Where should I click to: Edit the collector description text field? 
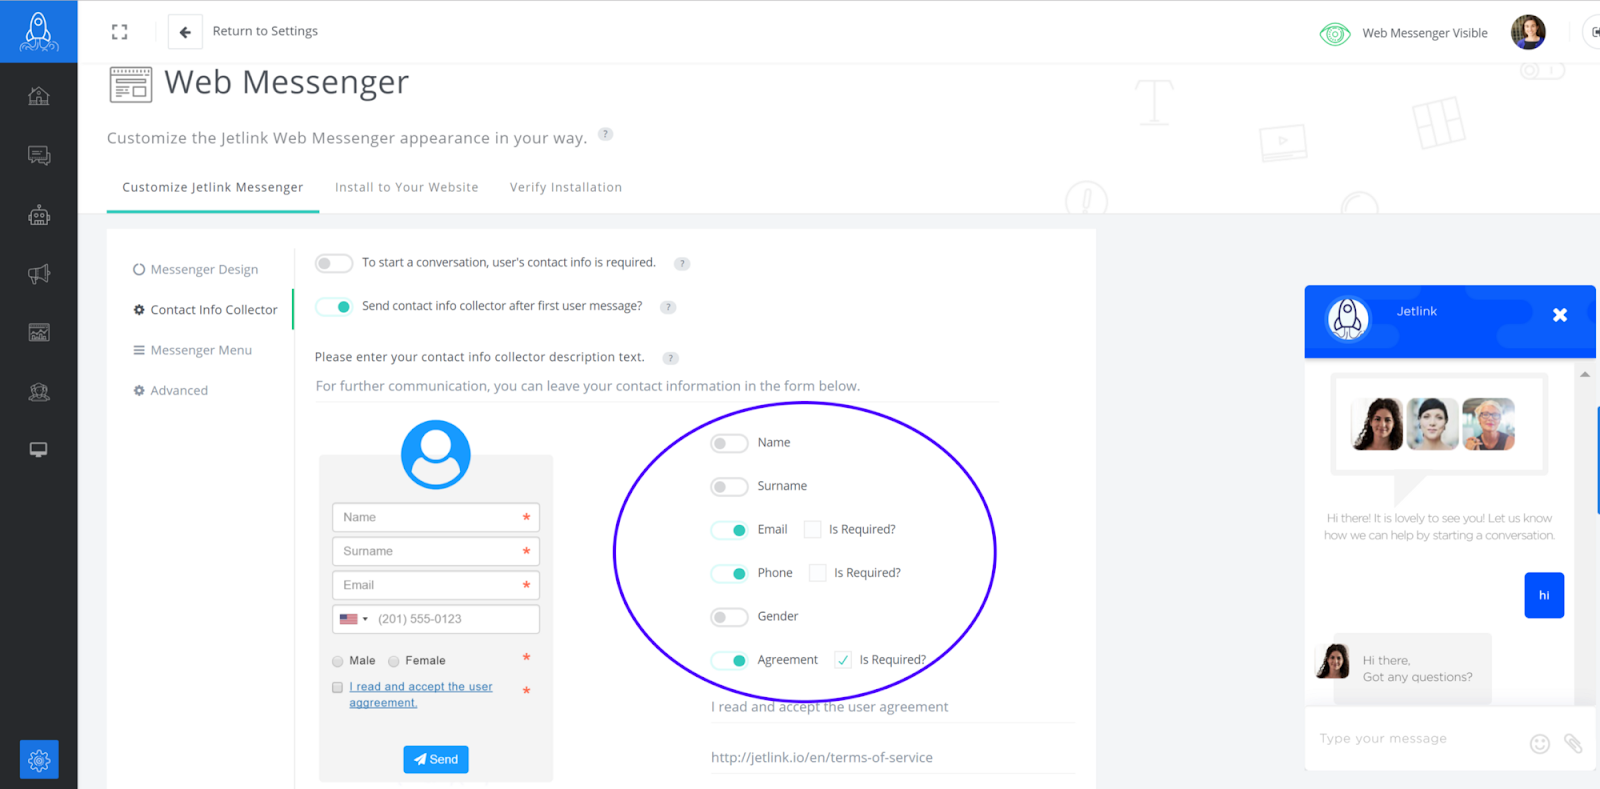click(657, 386)
